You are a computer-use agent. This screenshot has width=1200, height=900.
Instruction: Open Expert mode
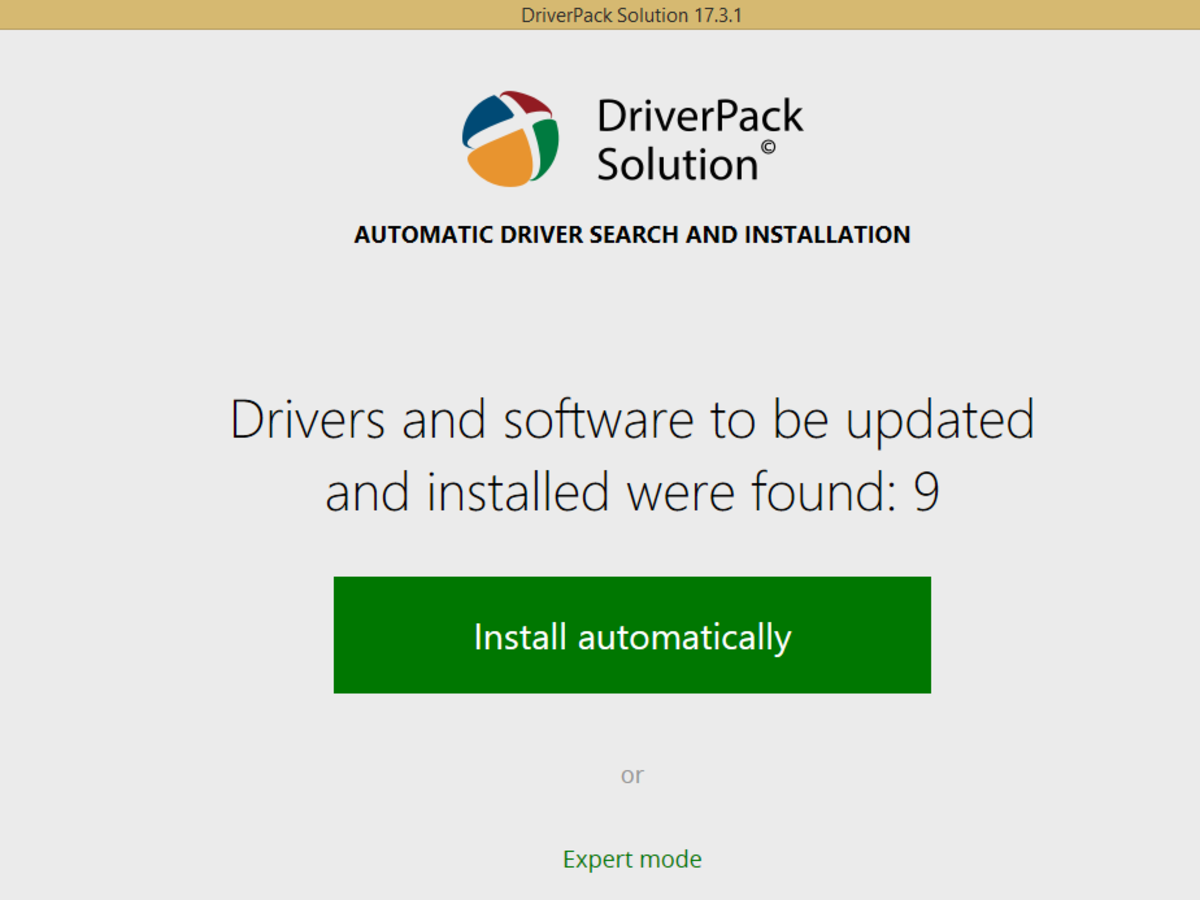632,858
